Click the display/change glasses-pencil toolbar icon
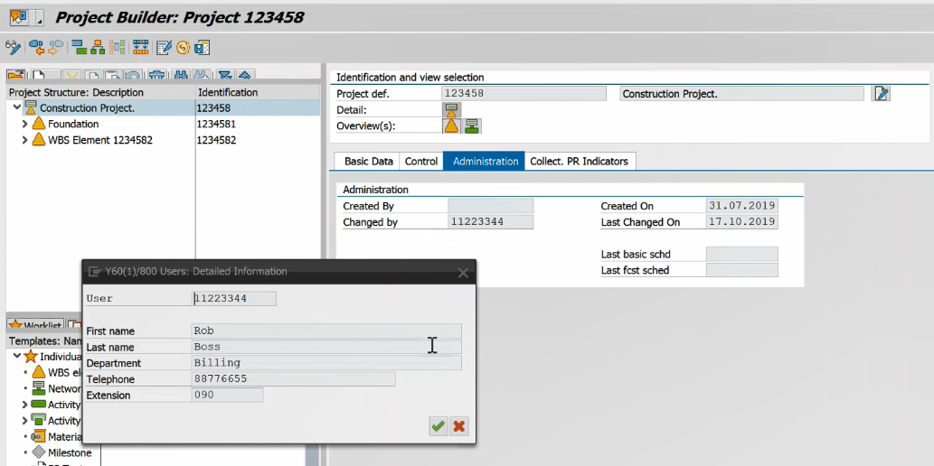This screenshot has height=466, width=934. pos(13,47)
